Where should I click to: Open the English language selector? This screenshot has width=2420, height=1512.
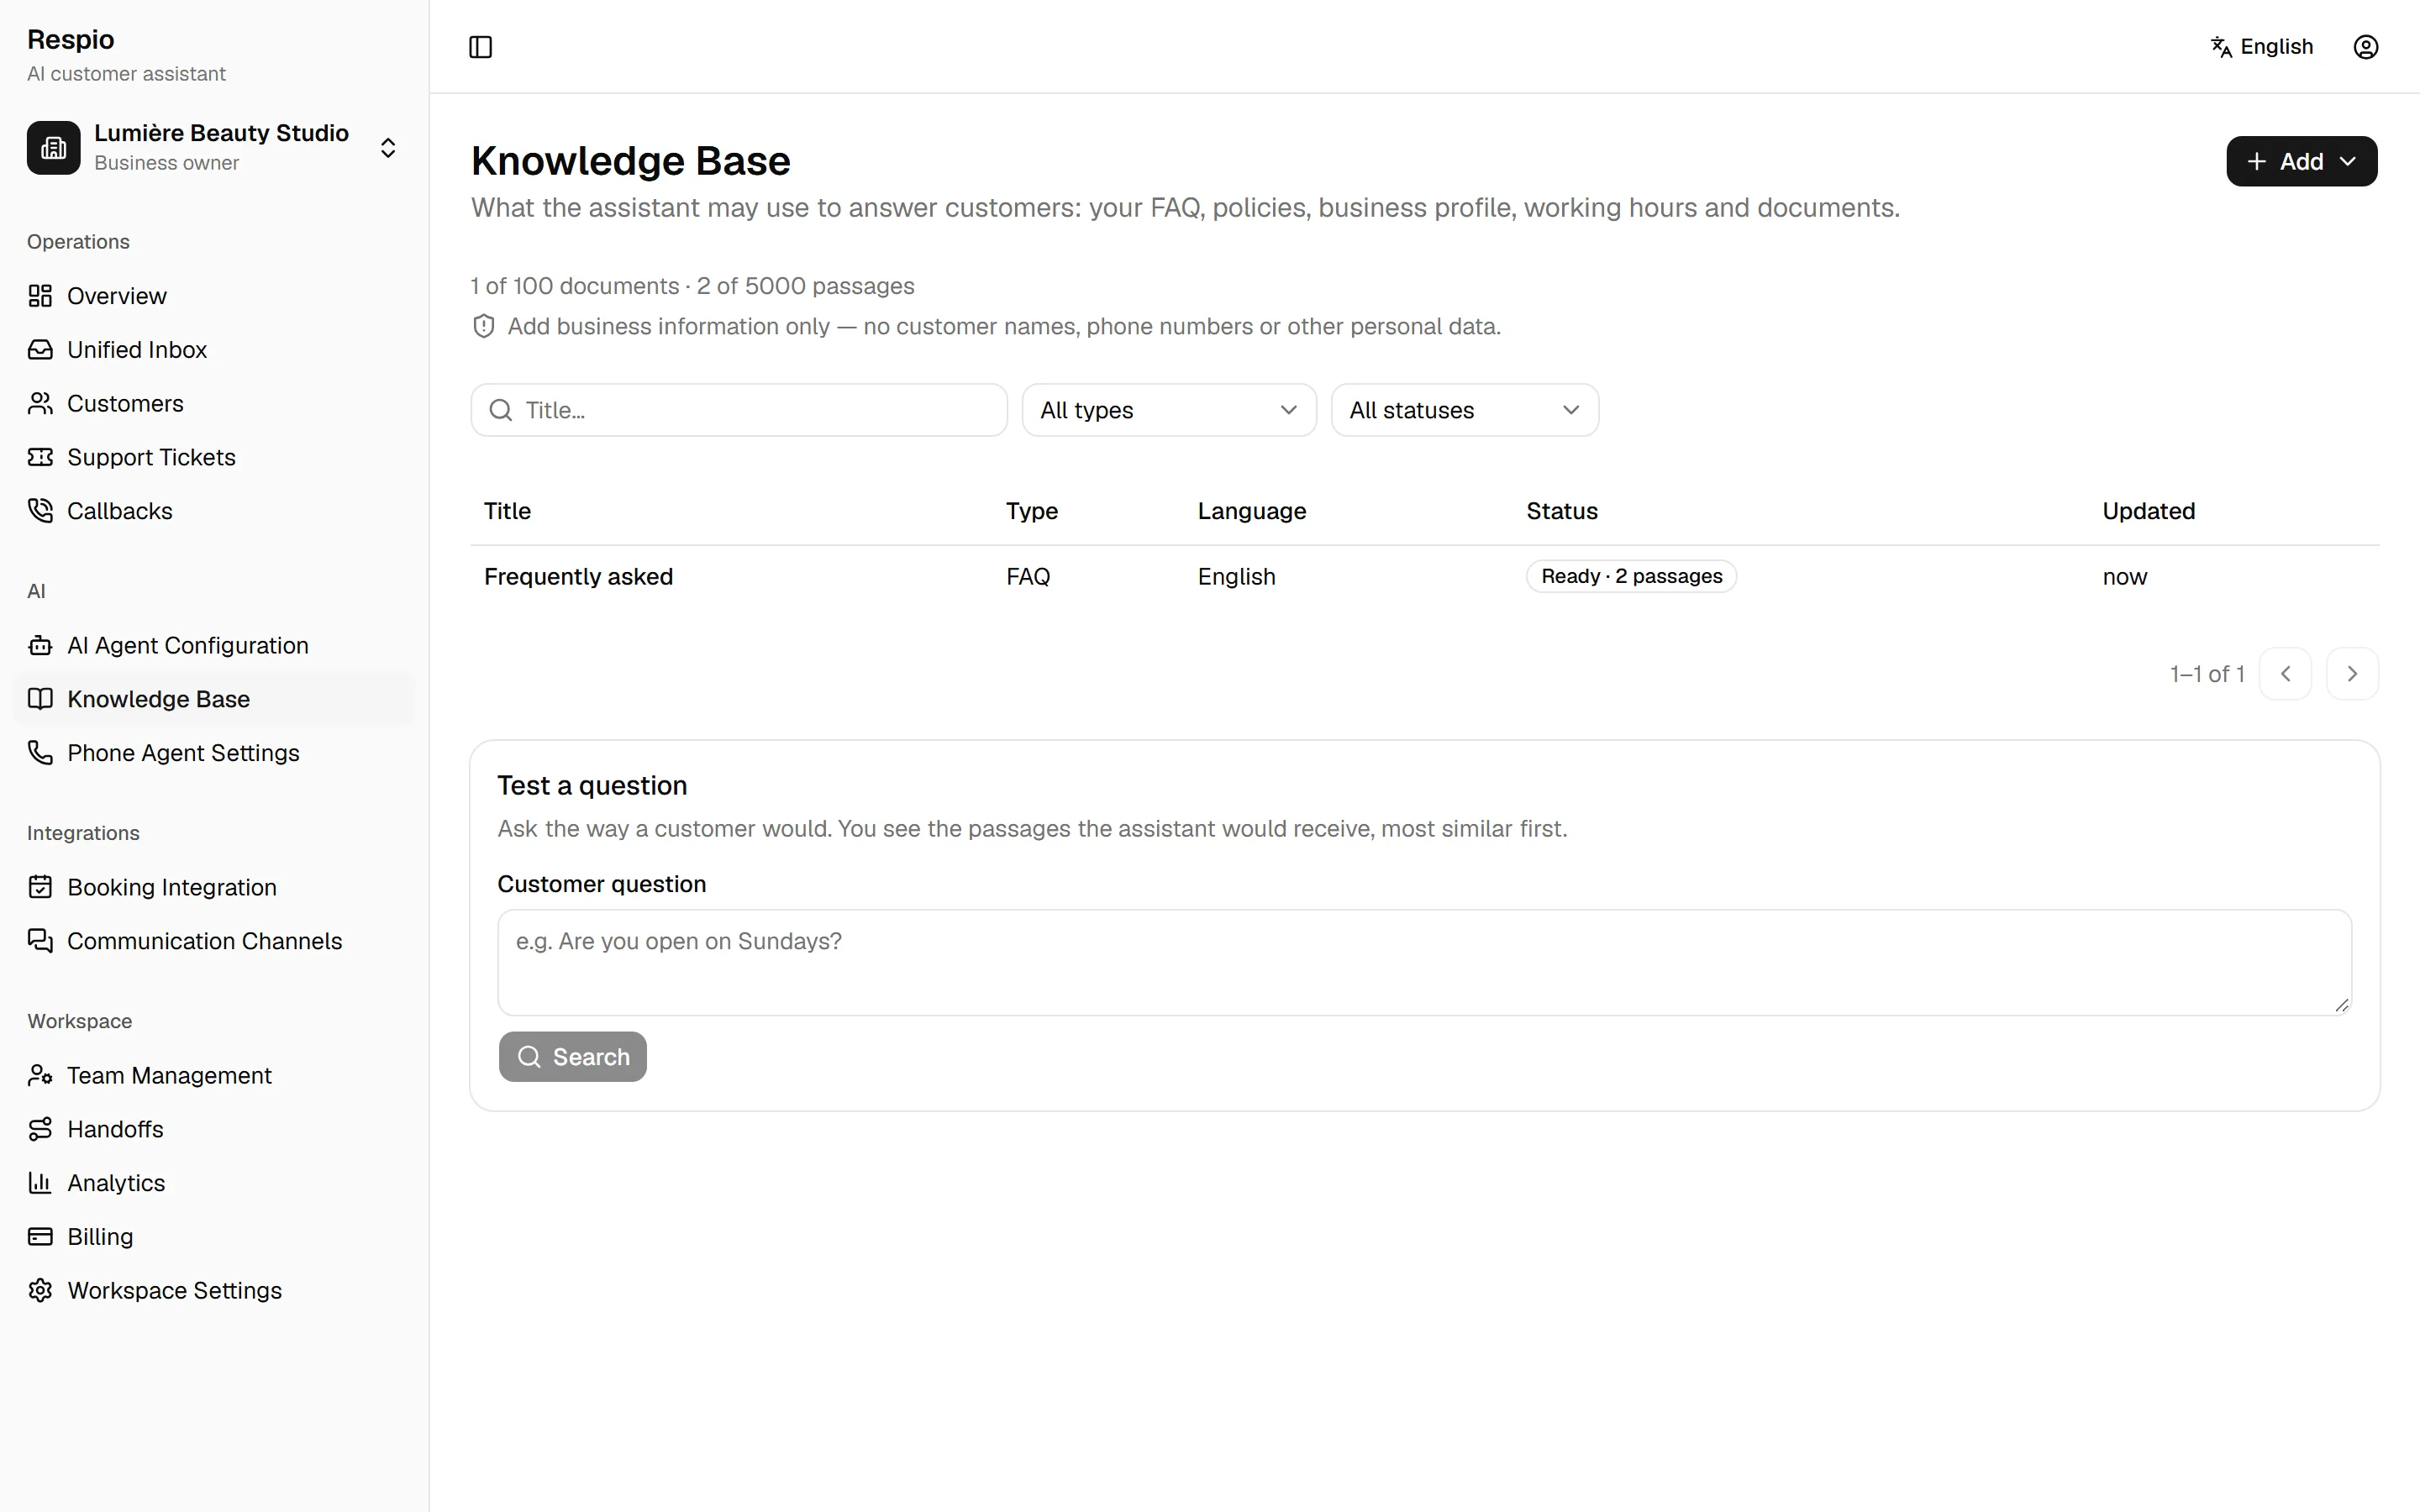click(x=2261, y=47)
